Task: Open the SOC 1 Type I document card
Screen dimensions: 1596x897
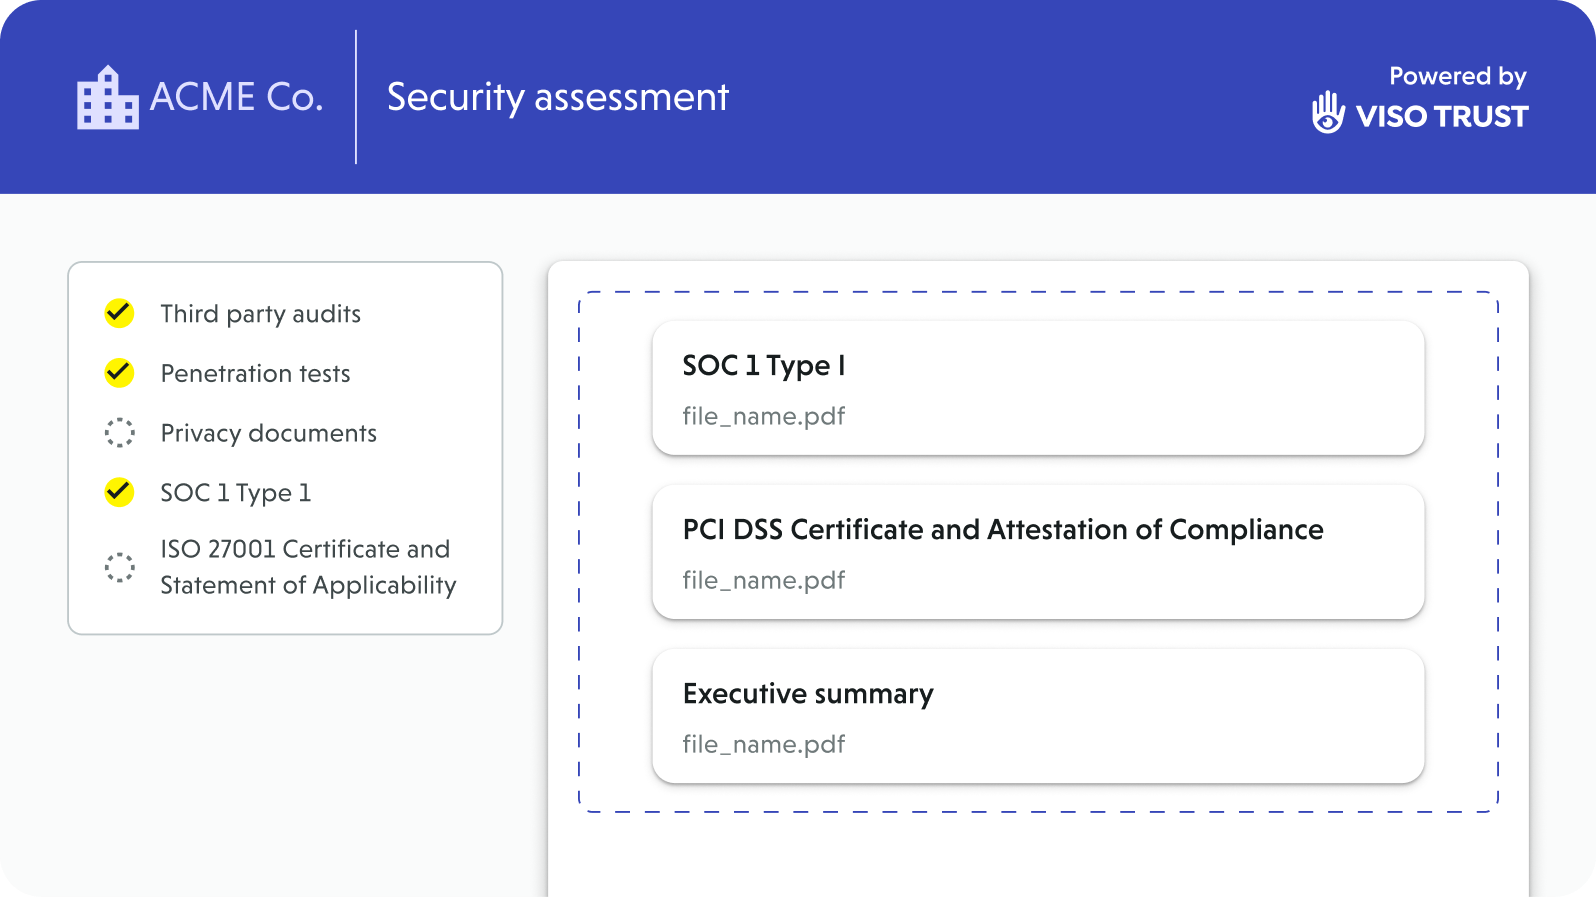Action: pyautogui.click(x=1037, y=388)
